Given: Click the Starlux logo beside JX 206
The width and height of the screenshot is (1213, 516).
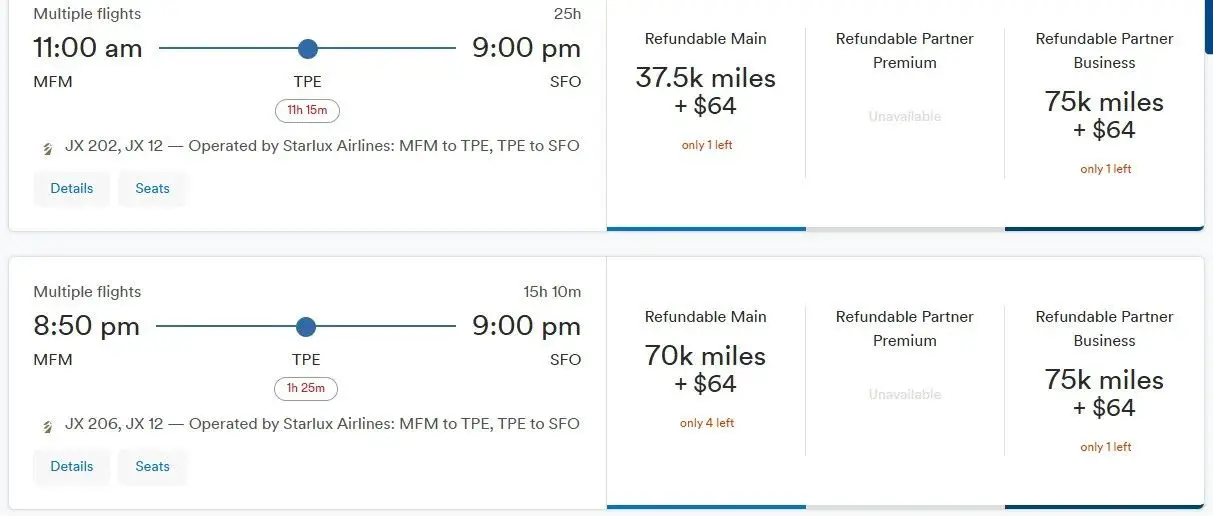Looking at the screenshot, I should [46, 426].
